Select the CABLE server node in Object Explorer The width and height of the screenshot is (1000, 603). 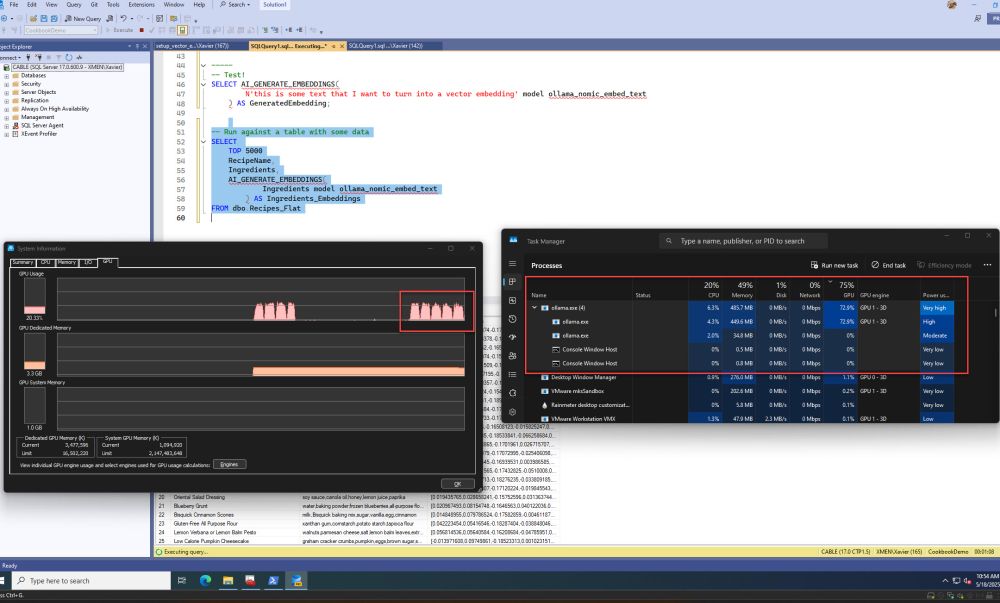click(x=67, y=67)
